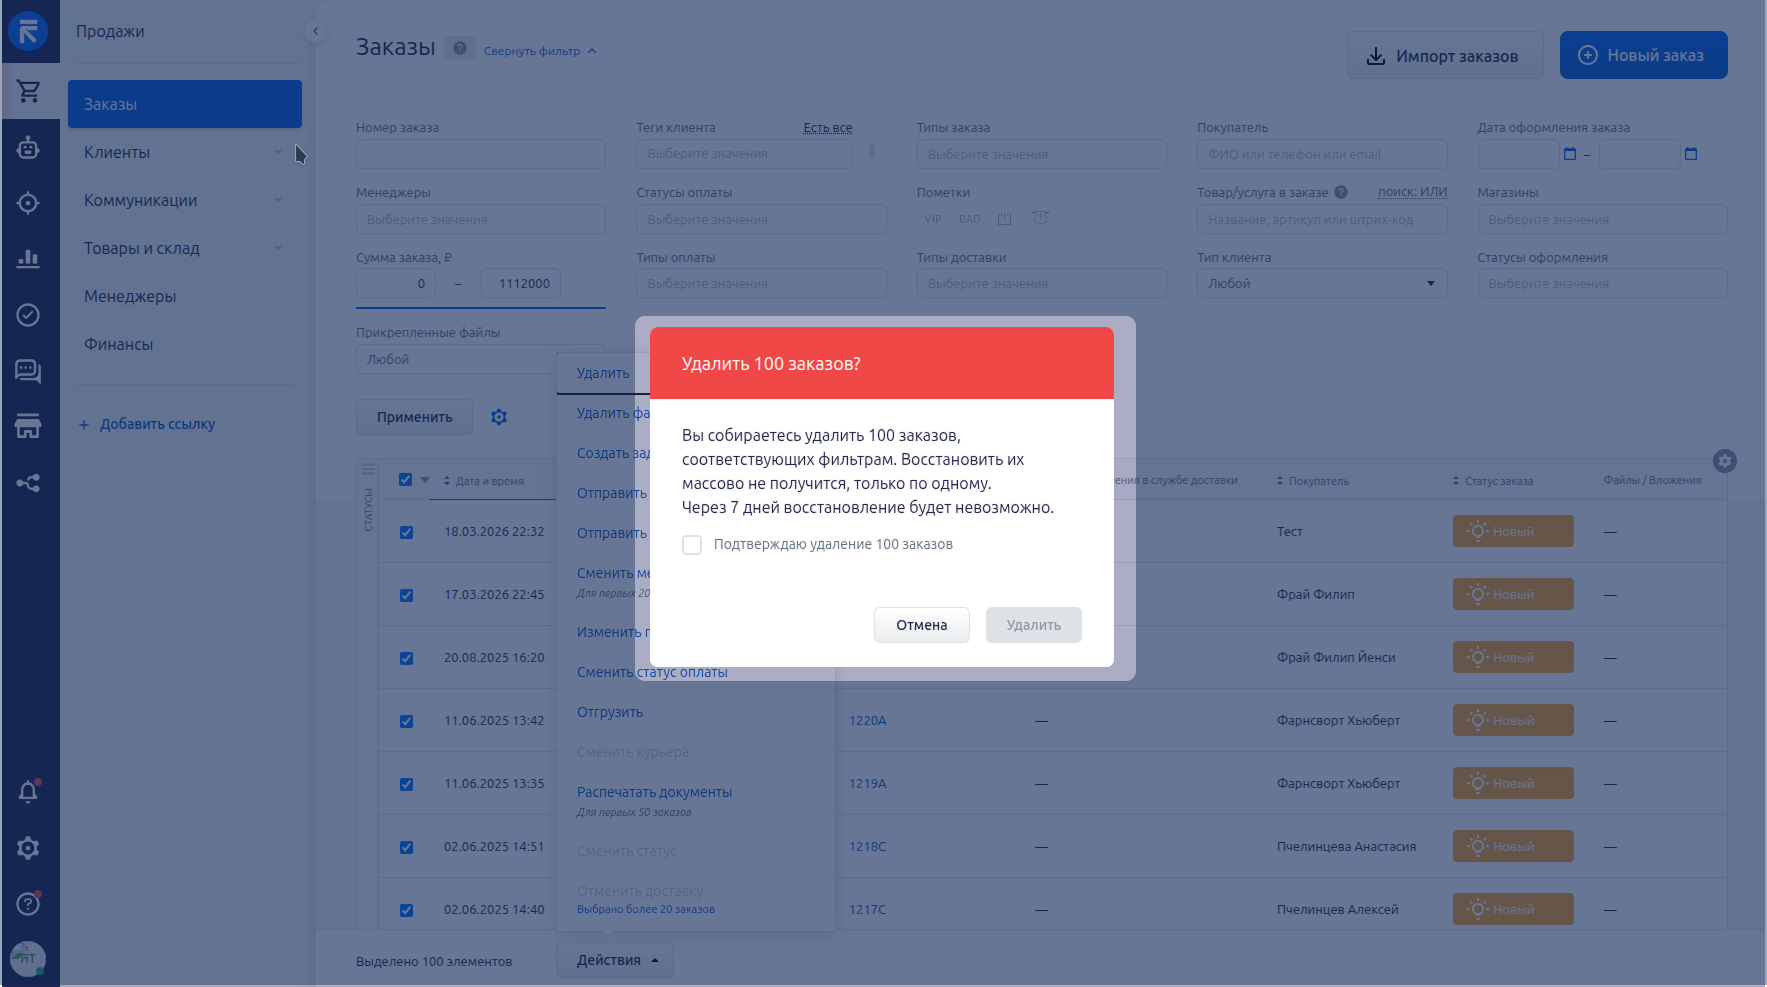Open the shopping cart sales icon in sidebar
This screenshot has height=987, width=1767.
tap(28, 92)
